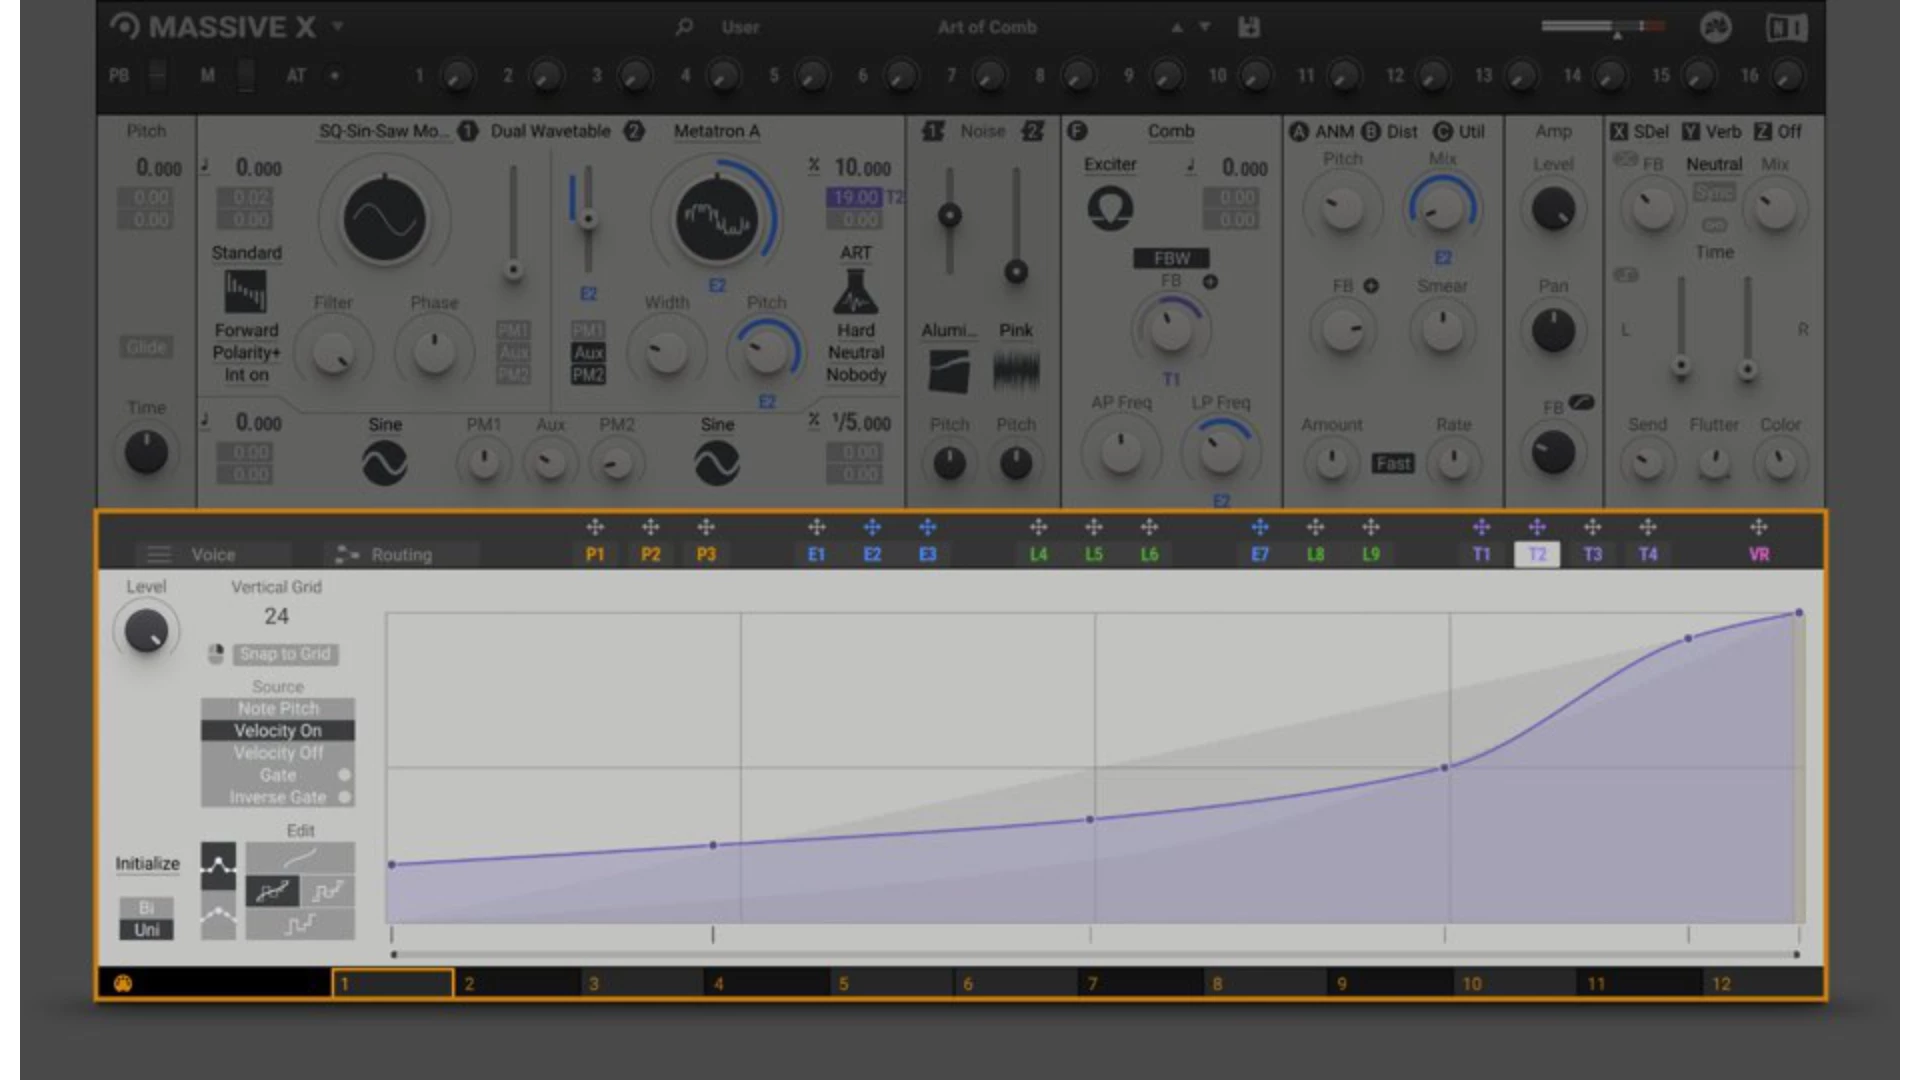Select the sine waveform icon under second Sine label

point(717,463)
